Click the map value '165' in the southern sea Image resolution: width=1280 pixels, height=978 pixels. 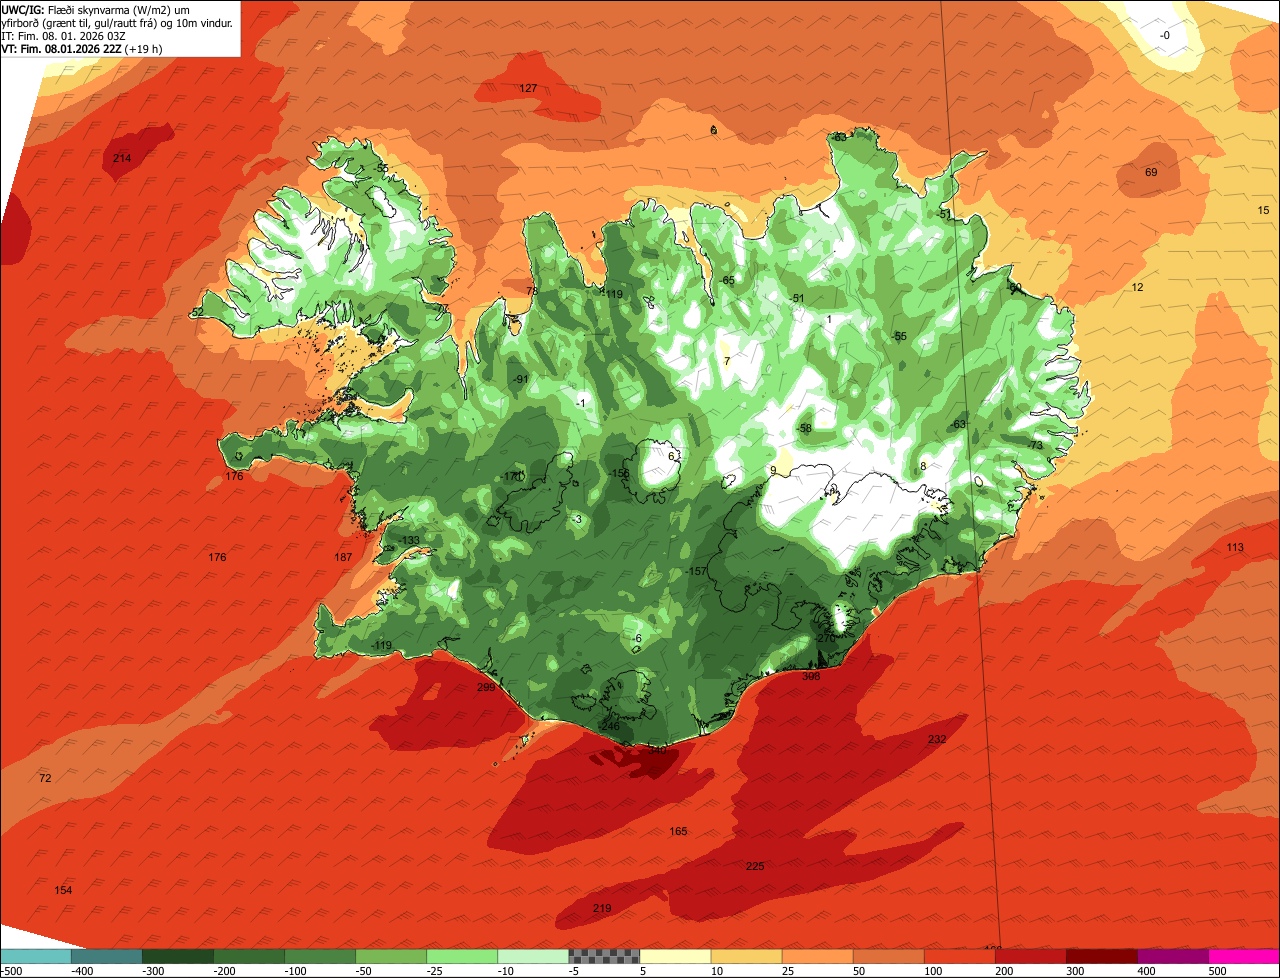pyautogui.click(x=678, y=831)
